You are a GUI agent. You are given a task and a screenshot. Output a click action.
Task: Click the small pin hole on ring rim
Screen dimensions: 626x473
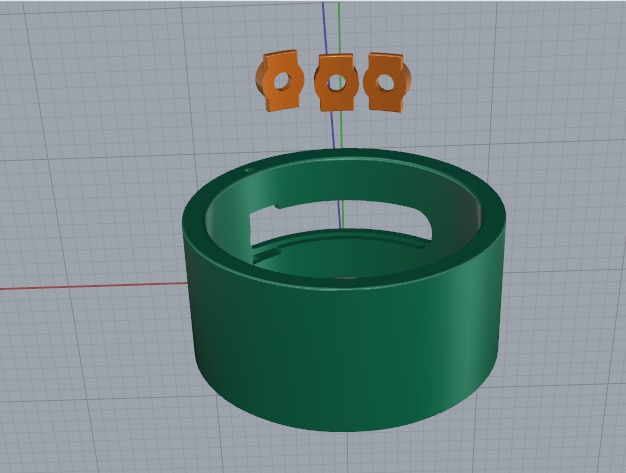(248, 170)
